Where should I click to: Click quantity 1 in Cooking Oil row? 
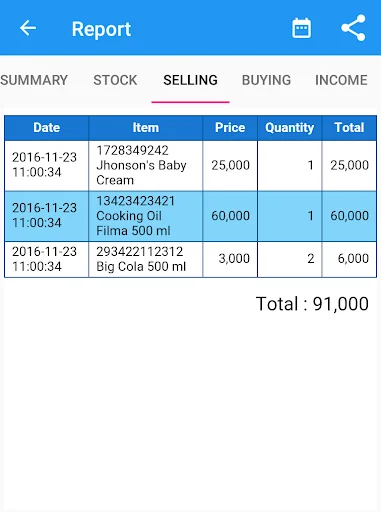click(290, 216)
